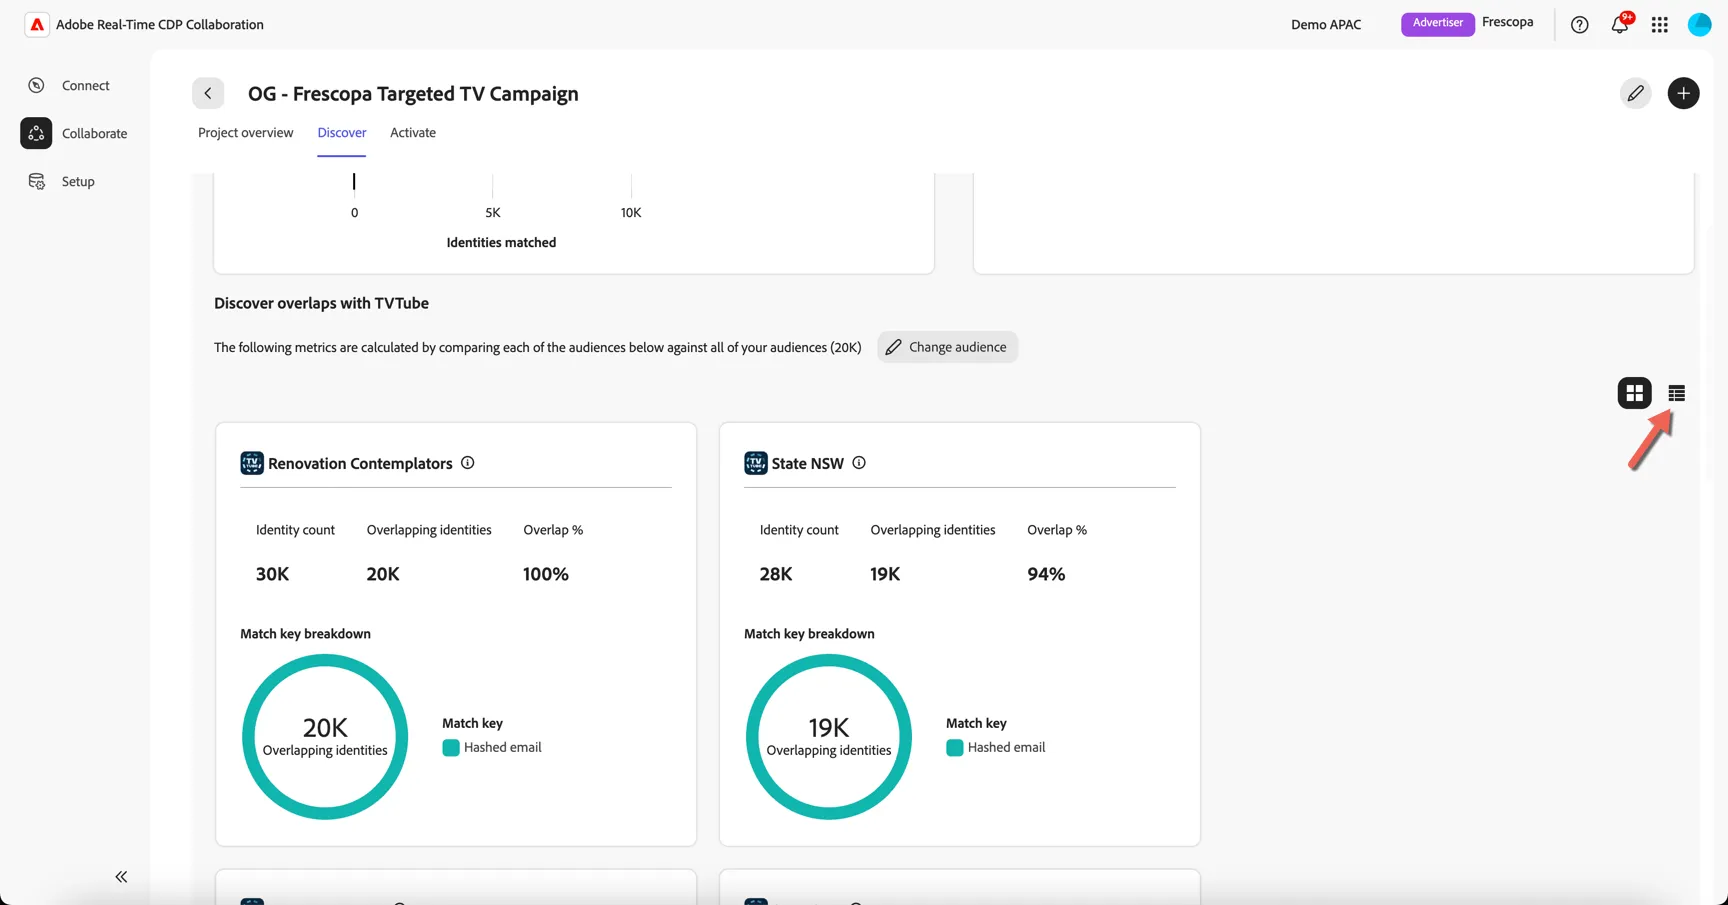
Task: Click the 94% overlap value
Action: pos(1046,574)
